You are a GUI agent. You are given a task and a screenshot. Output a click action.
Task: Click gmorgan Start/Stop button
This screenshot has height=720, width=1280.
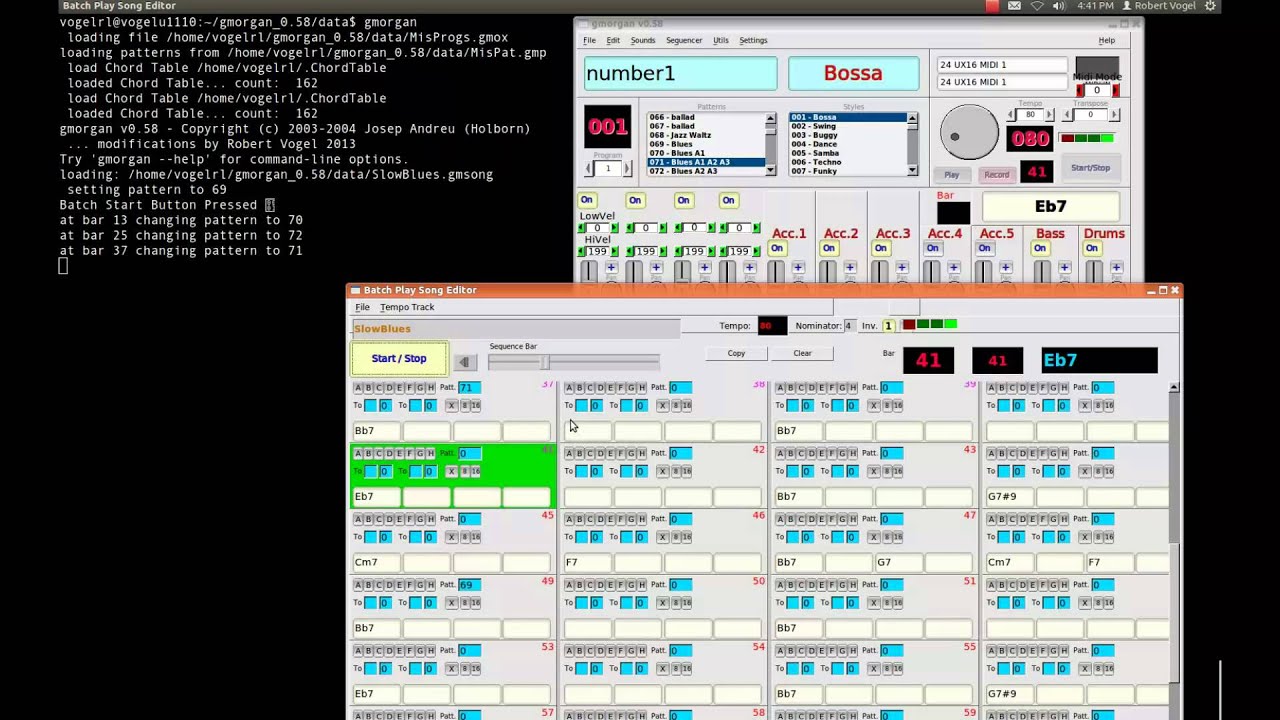point(1090,168)
